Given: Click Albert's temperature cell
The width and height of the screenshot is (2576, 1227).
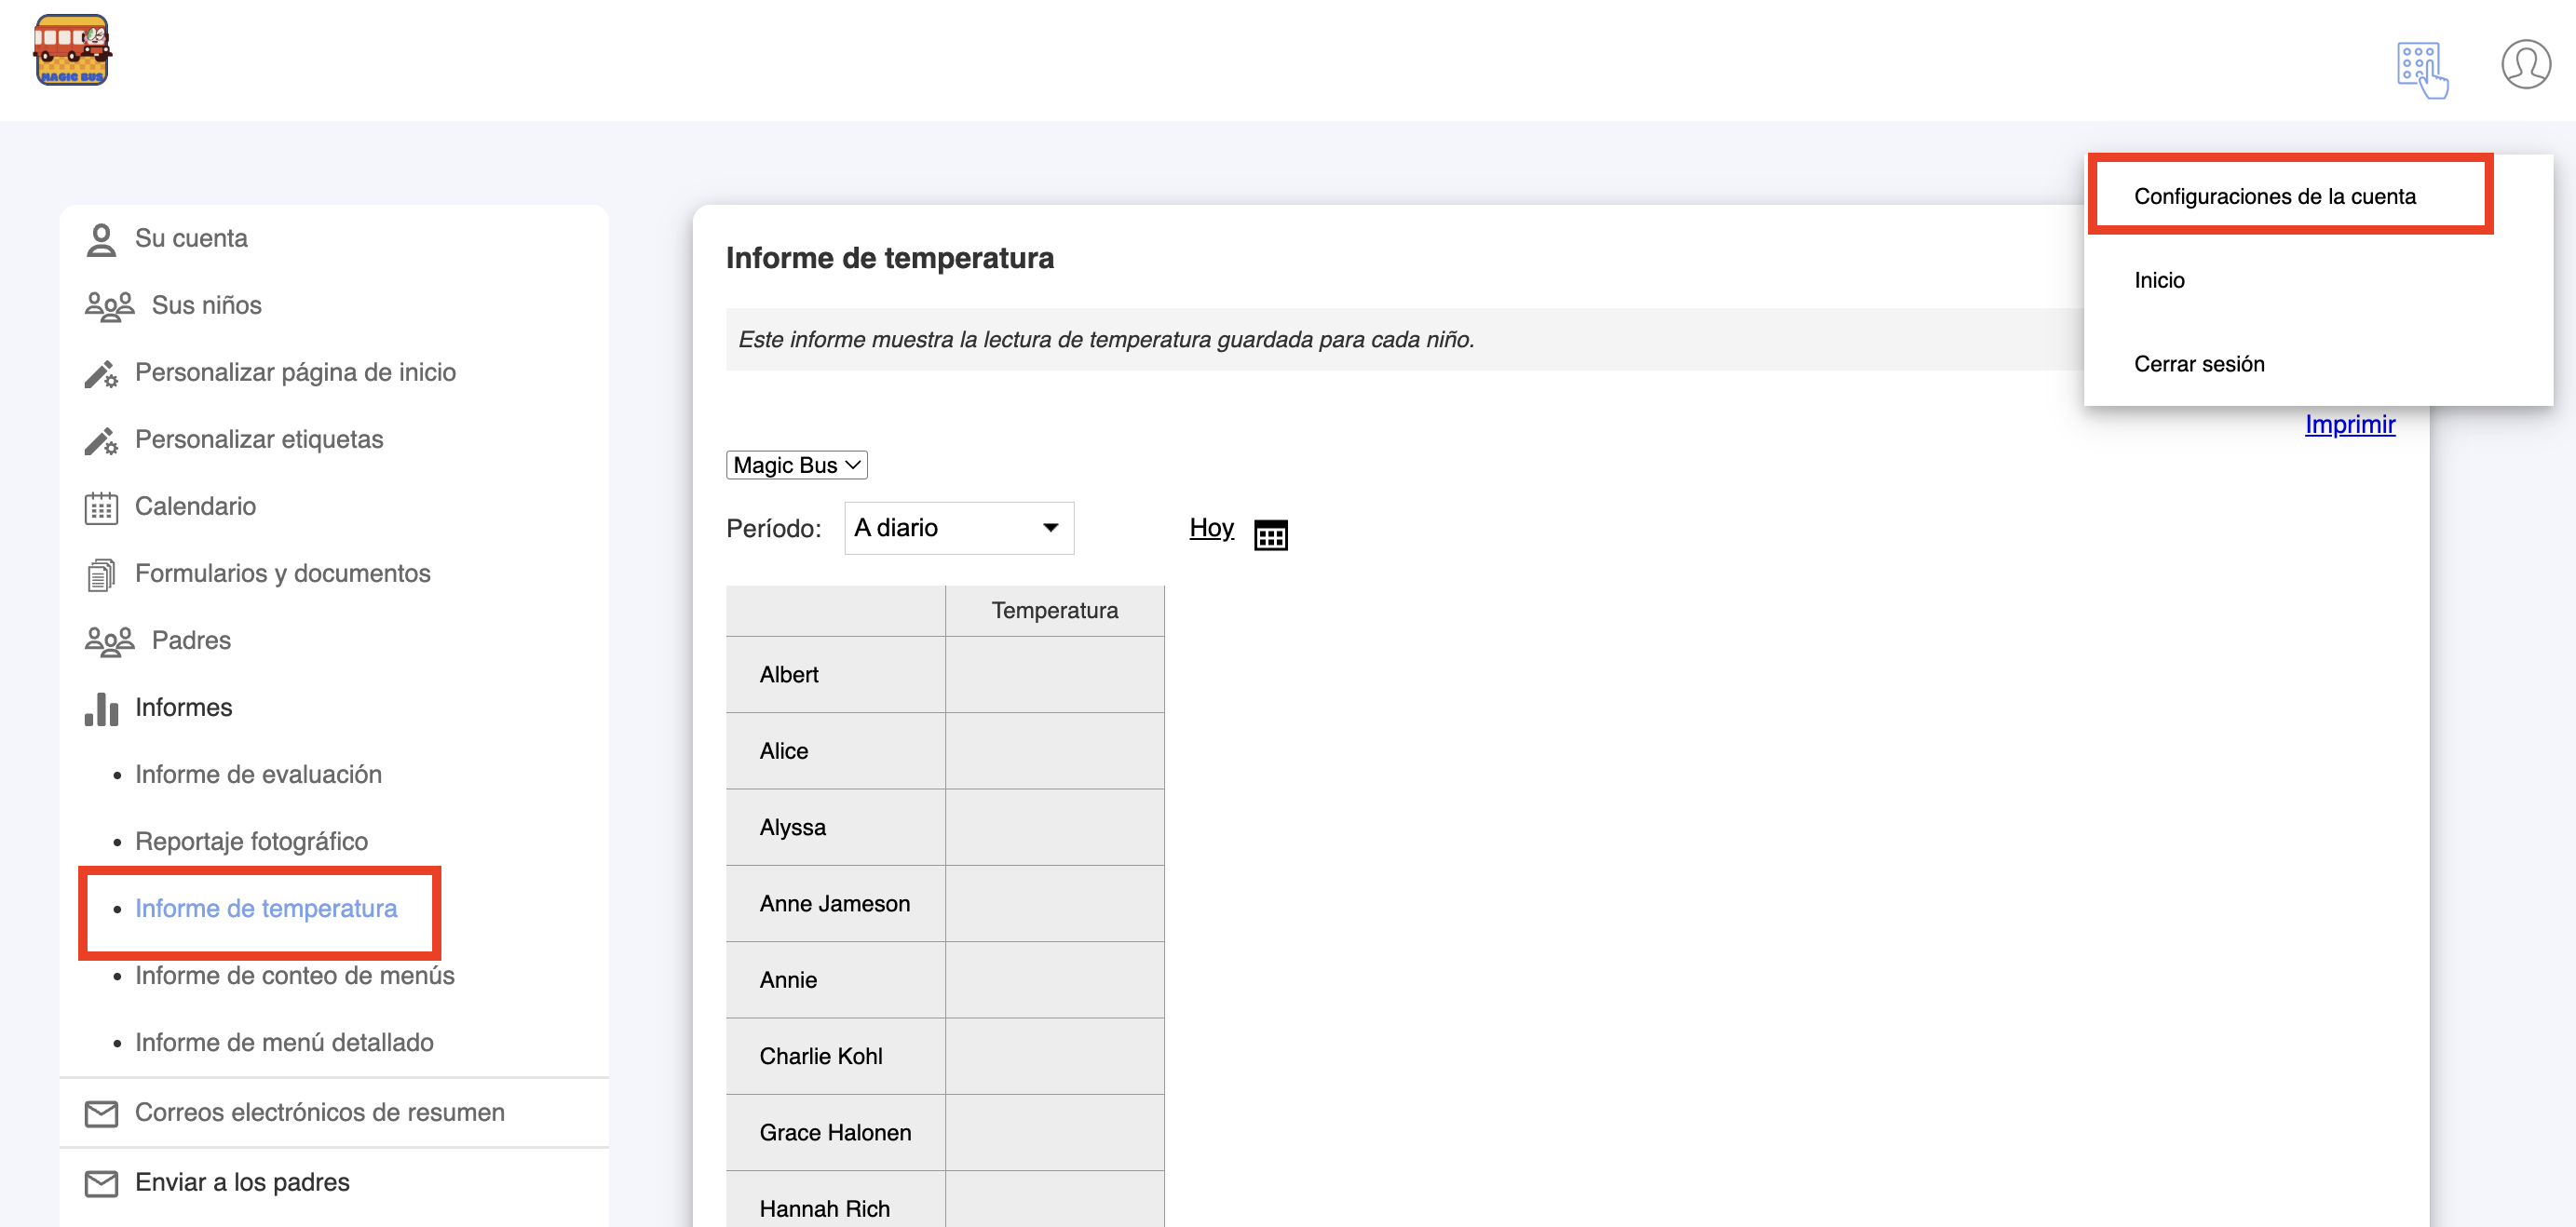Looking at the screenshot, I should [1054, 674].
